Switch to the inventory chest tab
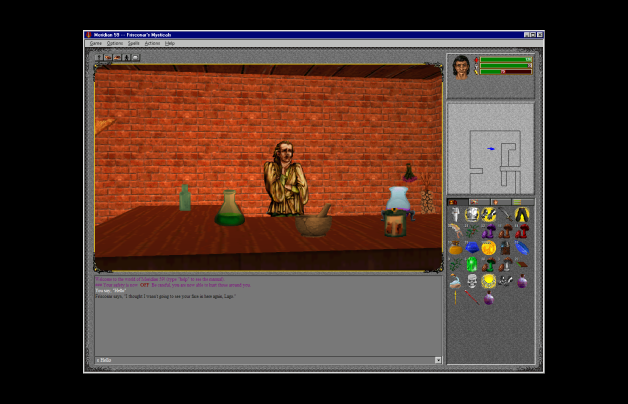 pos(457,202)
